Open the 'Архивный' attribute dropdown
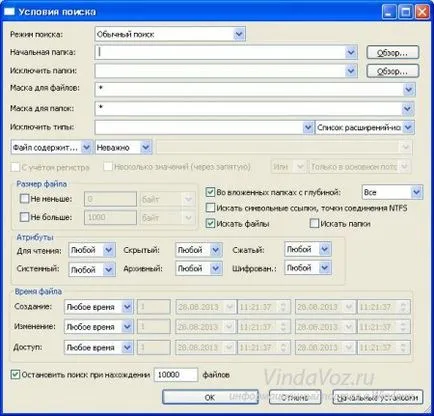Image resolution: width=434 pixels, height=416 pixels. (x=199, y=268)
